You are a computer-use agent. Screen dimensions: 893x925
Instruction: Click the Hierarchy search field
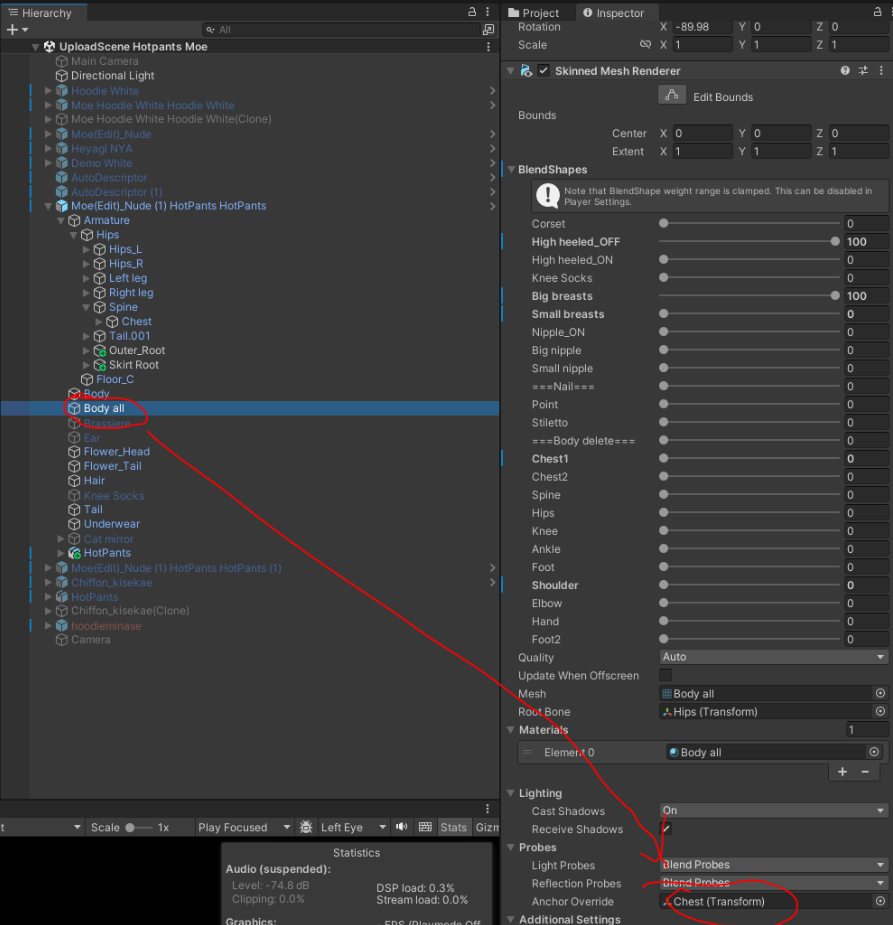341,29
